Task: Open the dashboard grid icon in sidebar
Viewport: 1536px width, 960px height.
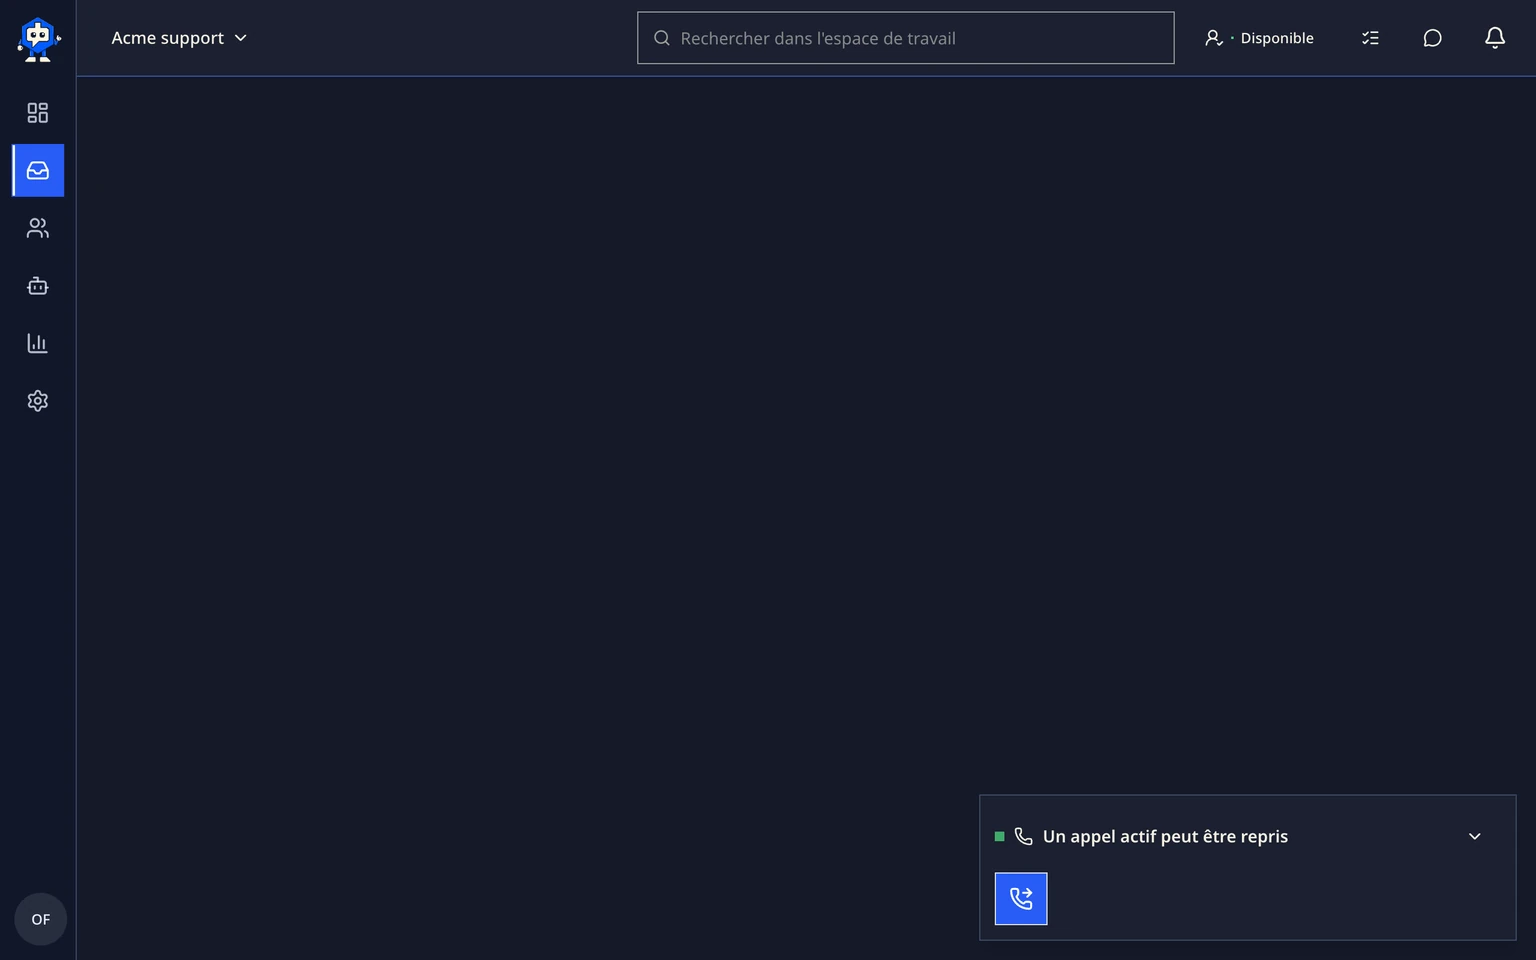Action: tap(38, 113)
